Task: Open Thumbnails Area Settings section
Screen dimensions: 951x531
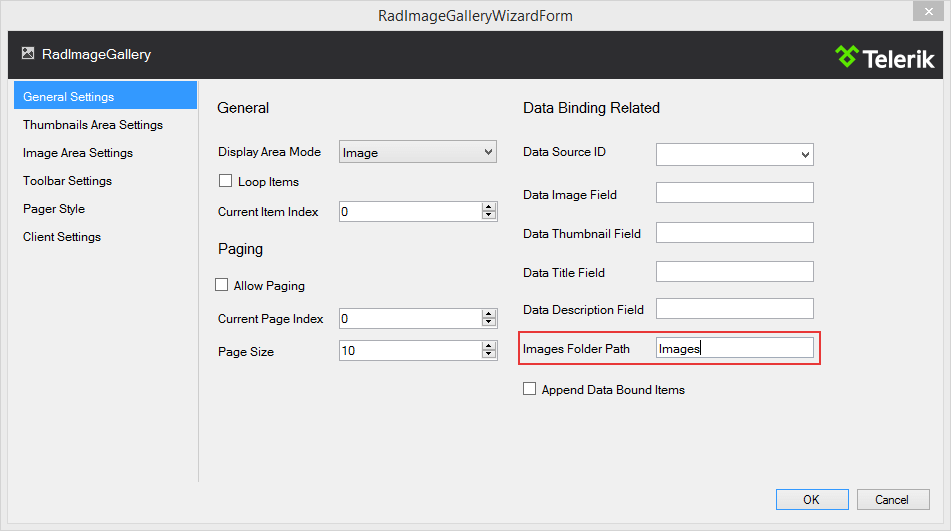Action: (93, 125)
